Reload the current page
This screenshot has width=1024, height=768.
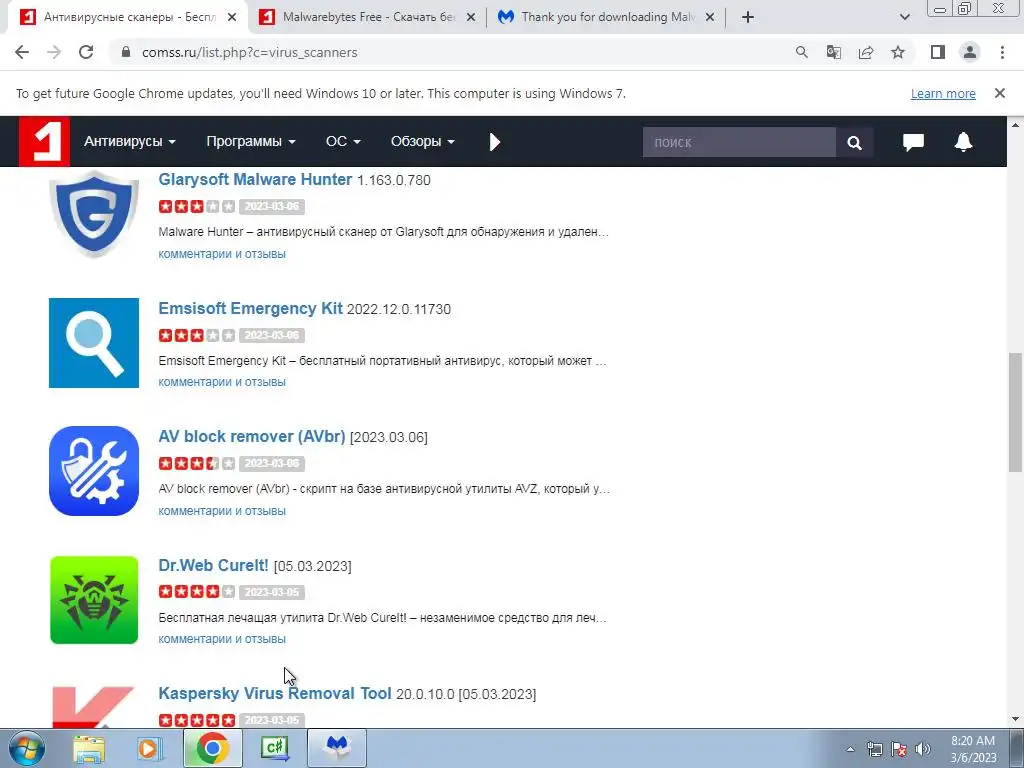[86, 52]
